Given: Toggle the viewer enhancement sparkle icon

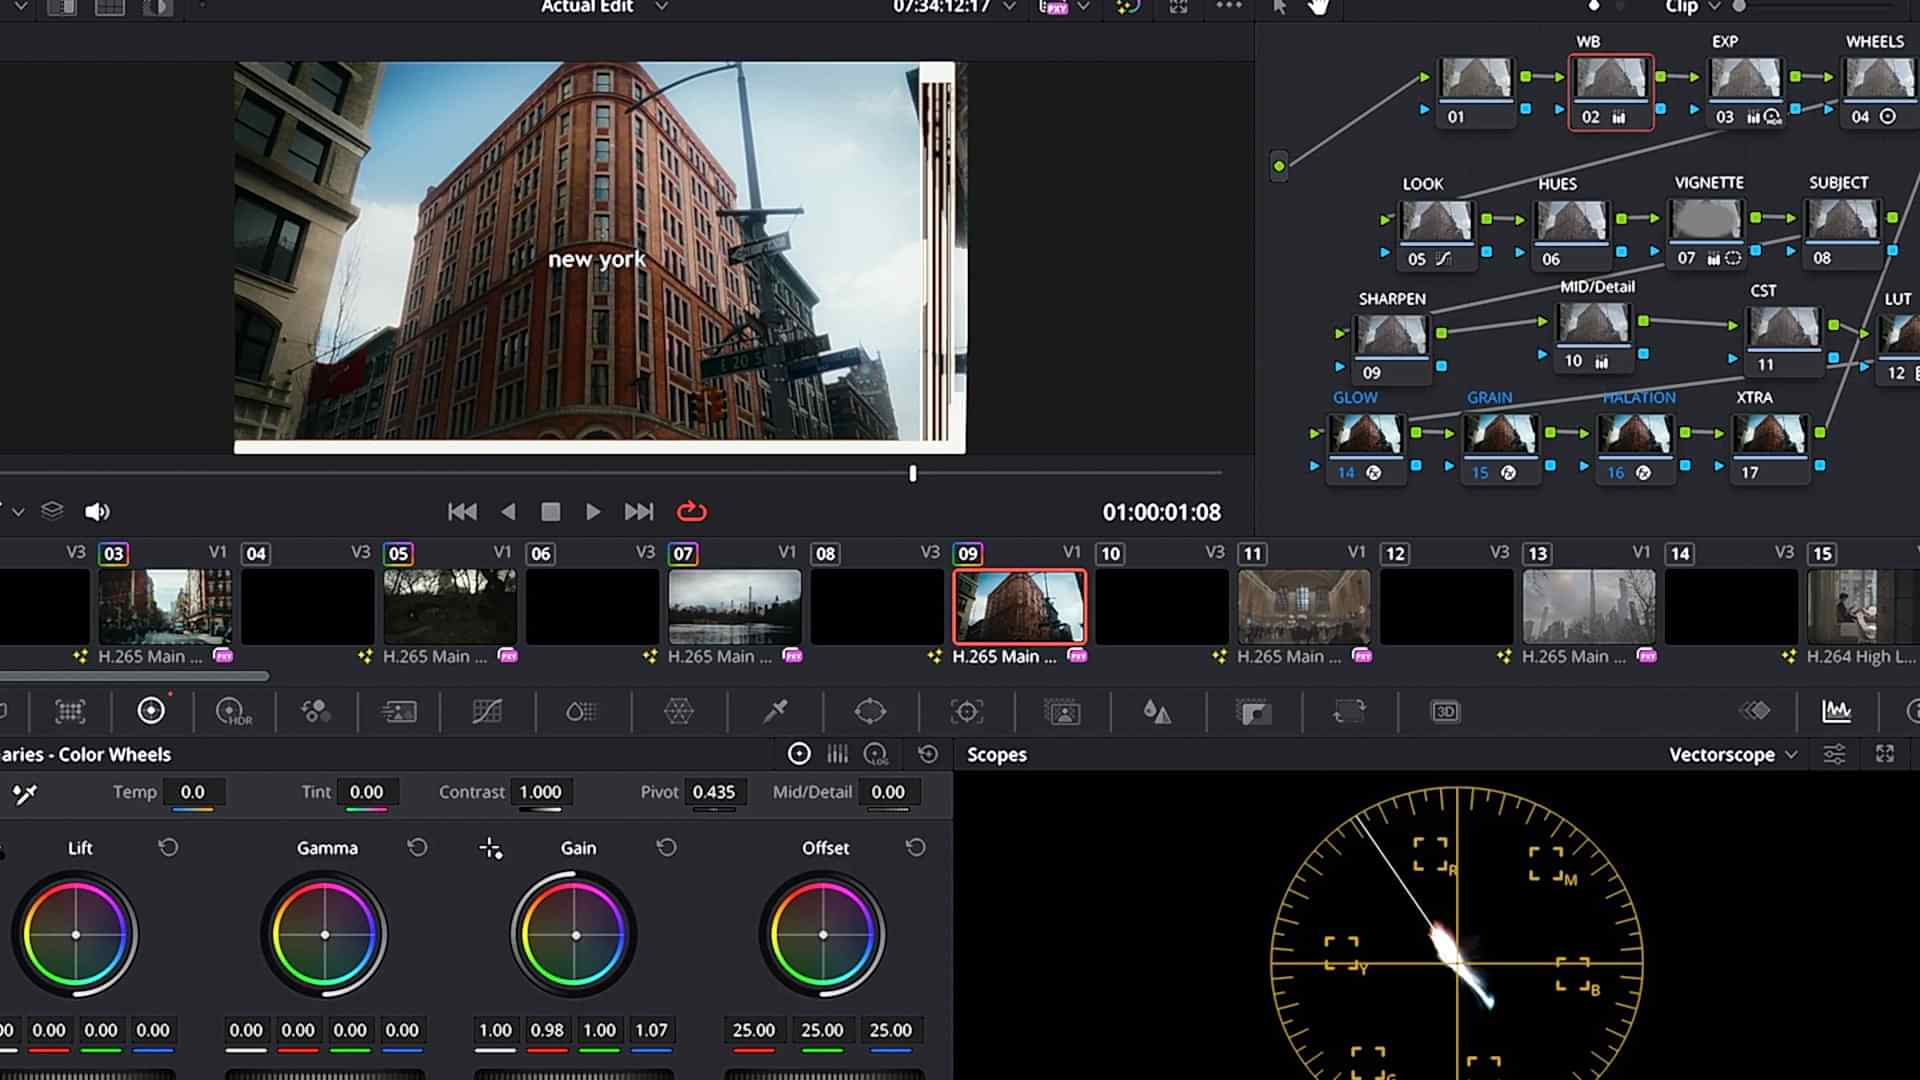Looking at the screenshot, I should (x=1128, y=7).
